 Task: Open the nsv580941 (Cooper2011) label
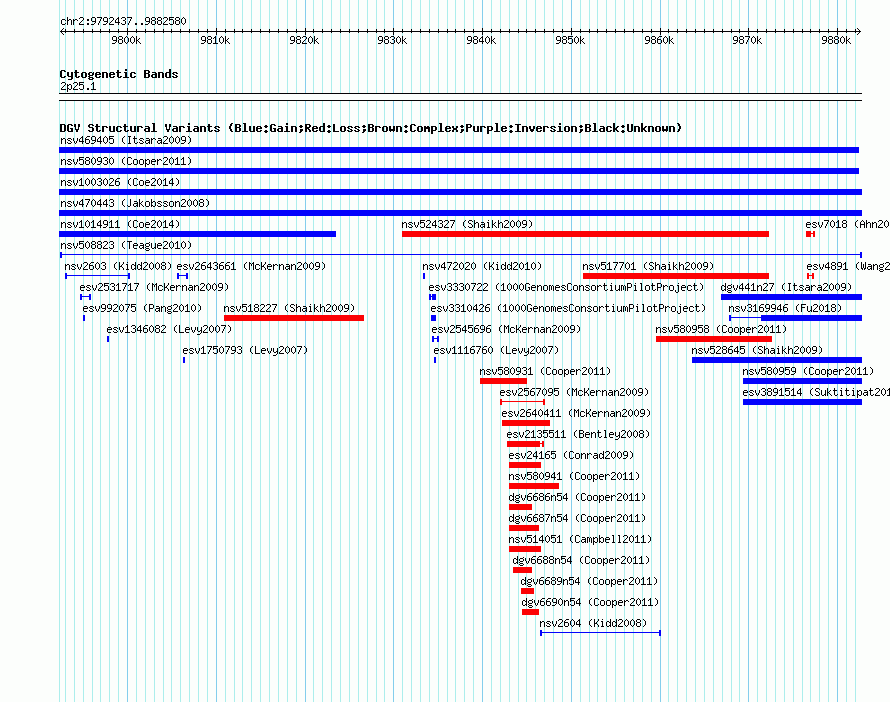click(x=574, y=476)
